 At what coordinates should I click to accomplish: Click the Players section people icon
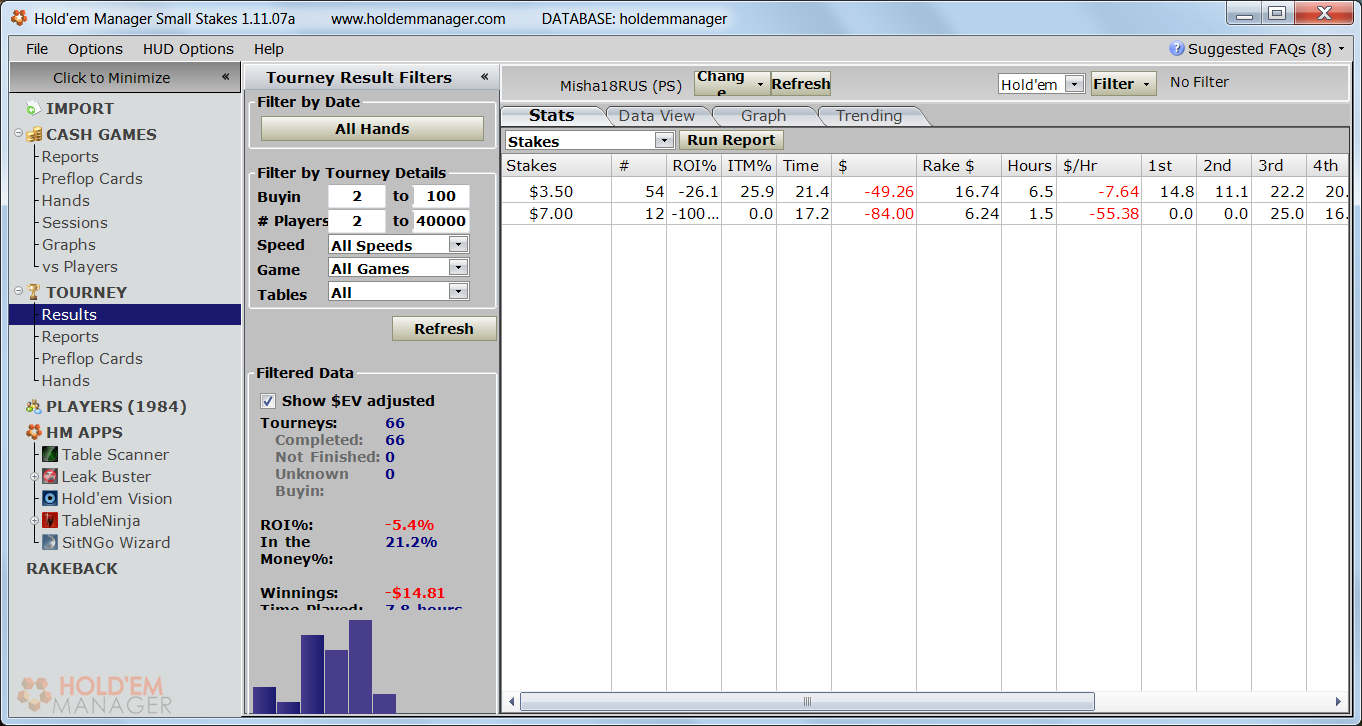click(34, 406)
